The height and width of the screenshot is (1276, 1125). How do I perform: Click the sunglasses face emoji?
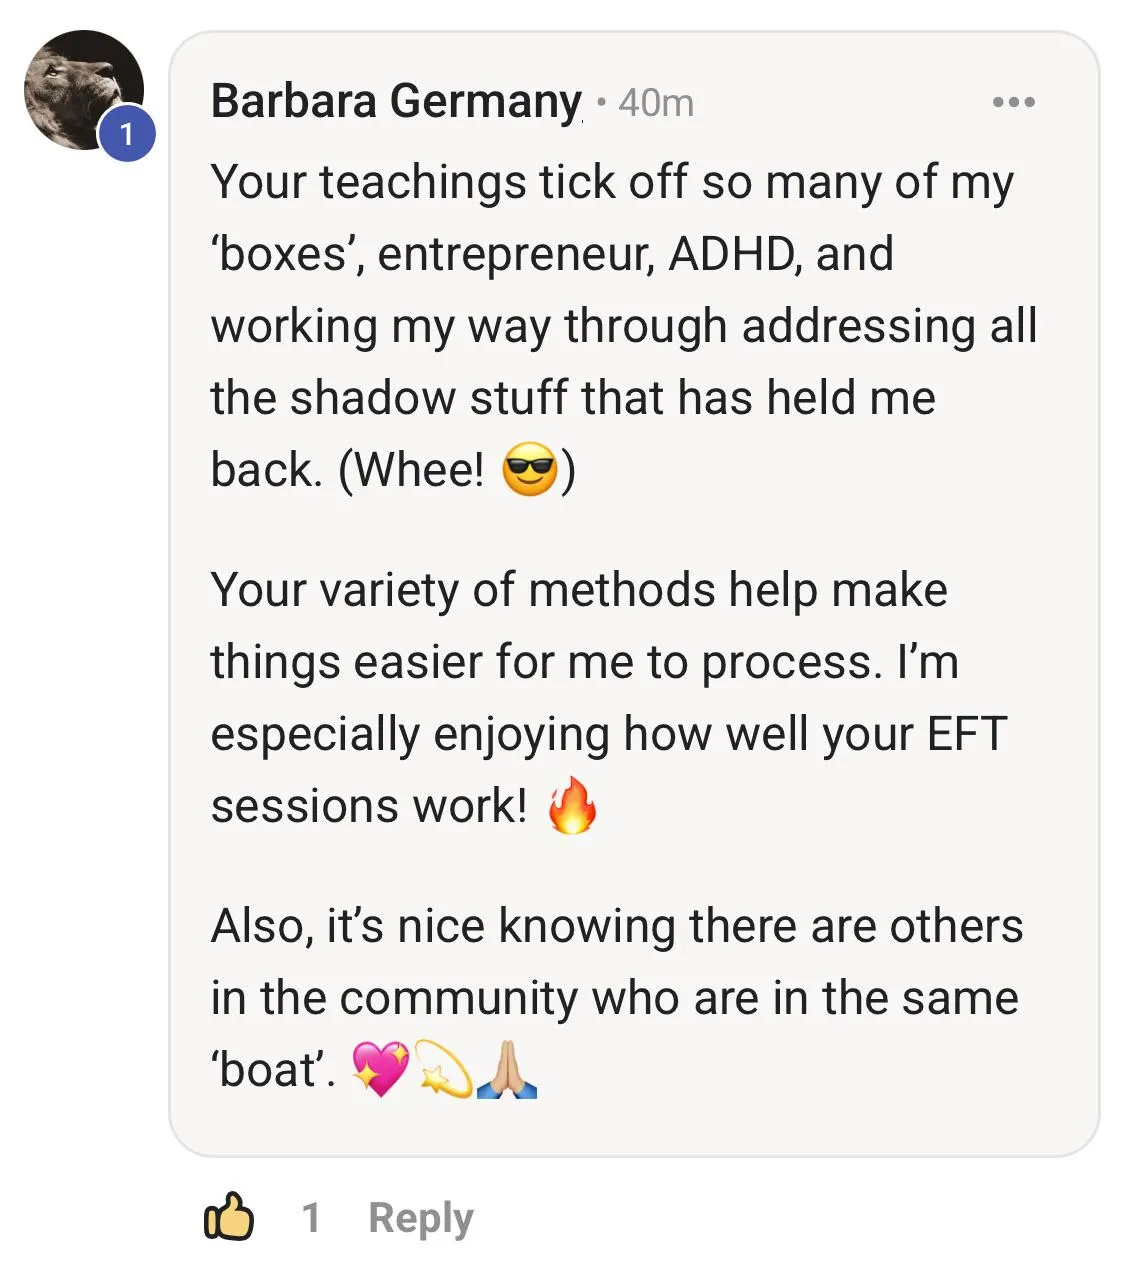tap(530, 470)
